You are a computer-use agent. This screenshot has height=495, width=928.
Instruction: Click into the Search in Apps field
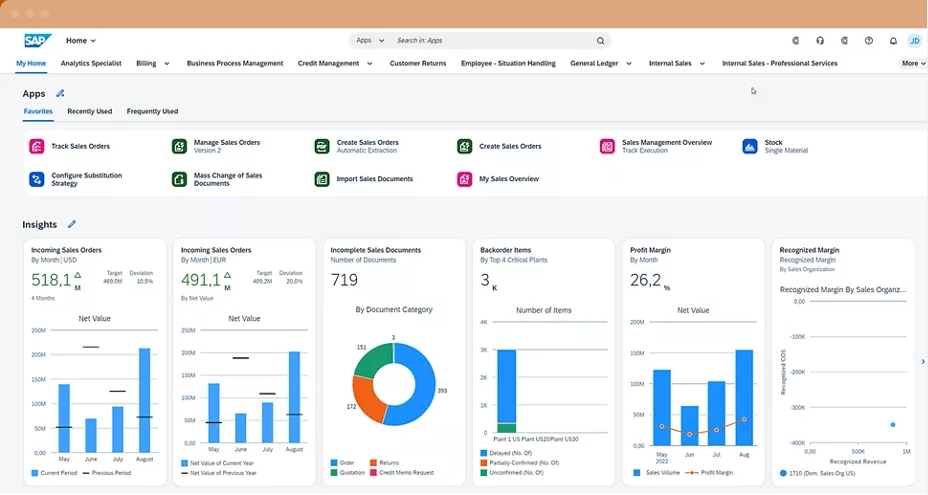coord(490,41)
